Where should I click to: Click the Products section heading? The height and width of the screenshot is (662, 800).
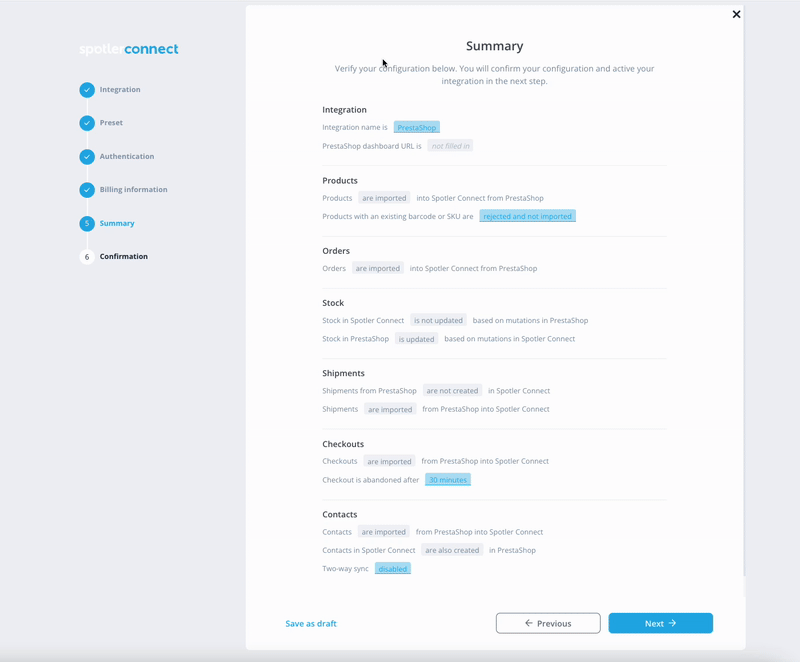click(340, 181)
